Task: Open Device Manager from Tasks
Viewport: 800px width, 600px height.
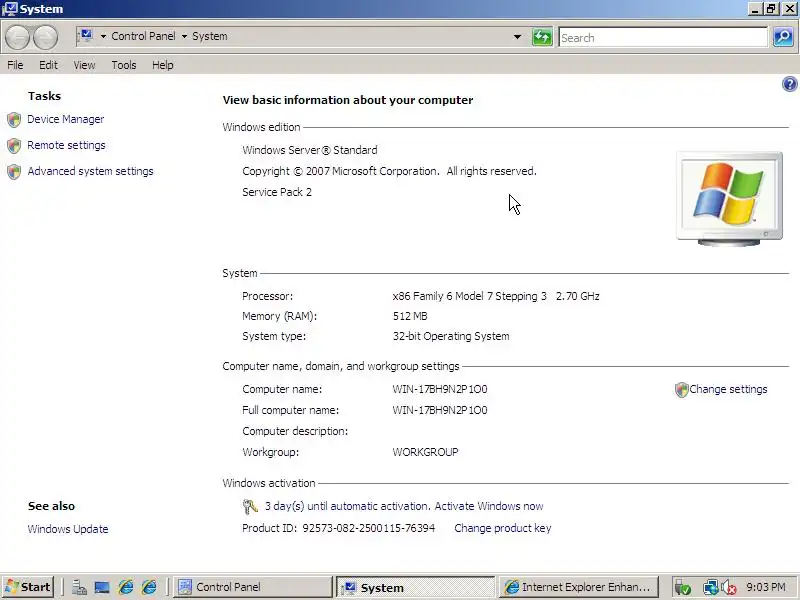Action: (x=65, y=119)
